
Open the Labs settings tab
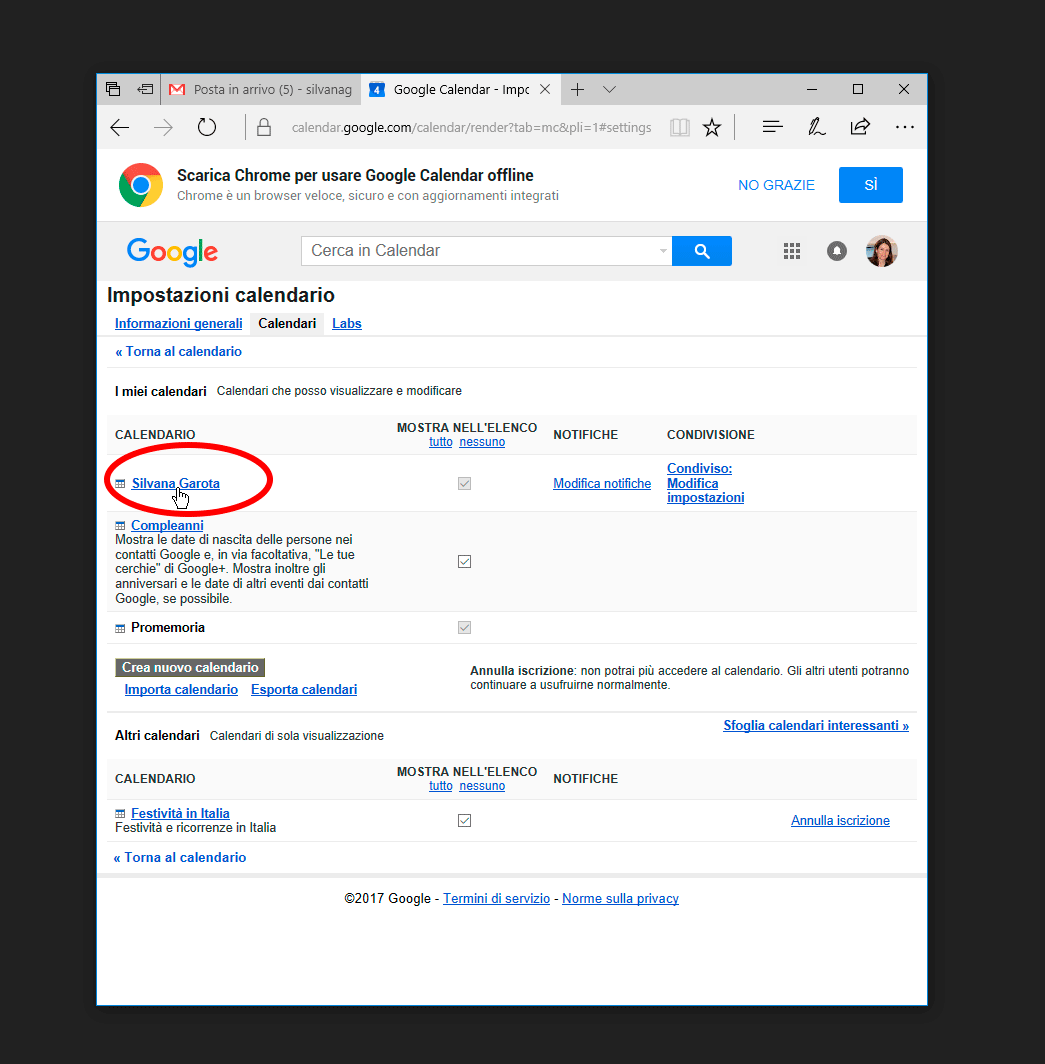point(347,324)
